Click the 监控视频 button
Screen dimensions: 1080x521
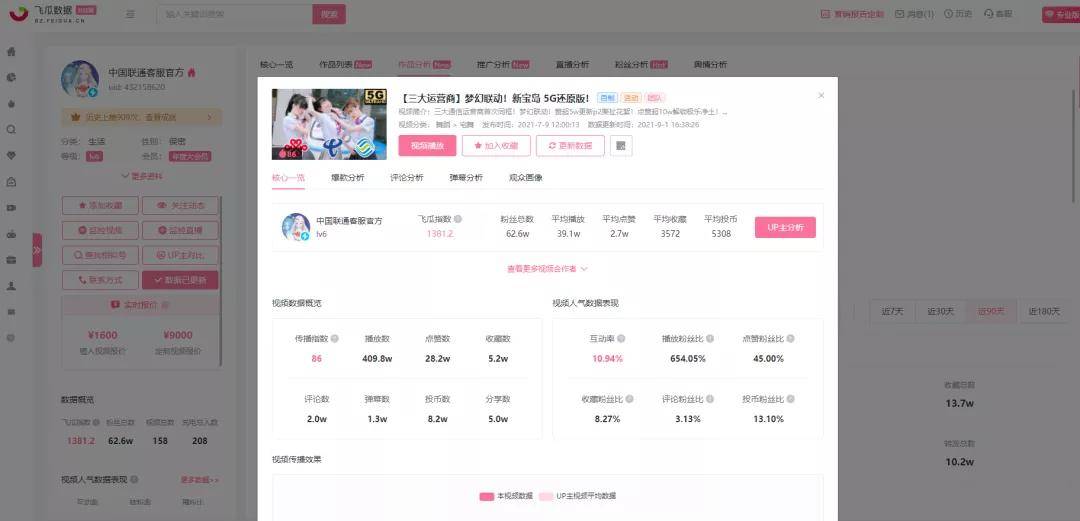pyautogui.click(x=101, y=230)
